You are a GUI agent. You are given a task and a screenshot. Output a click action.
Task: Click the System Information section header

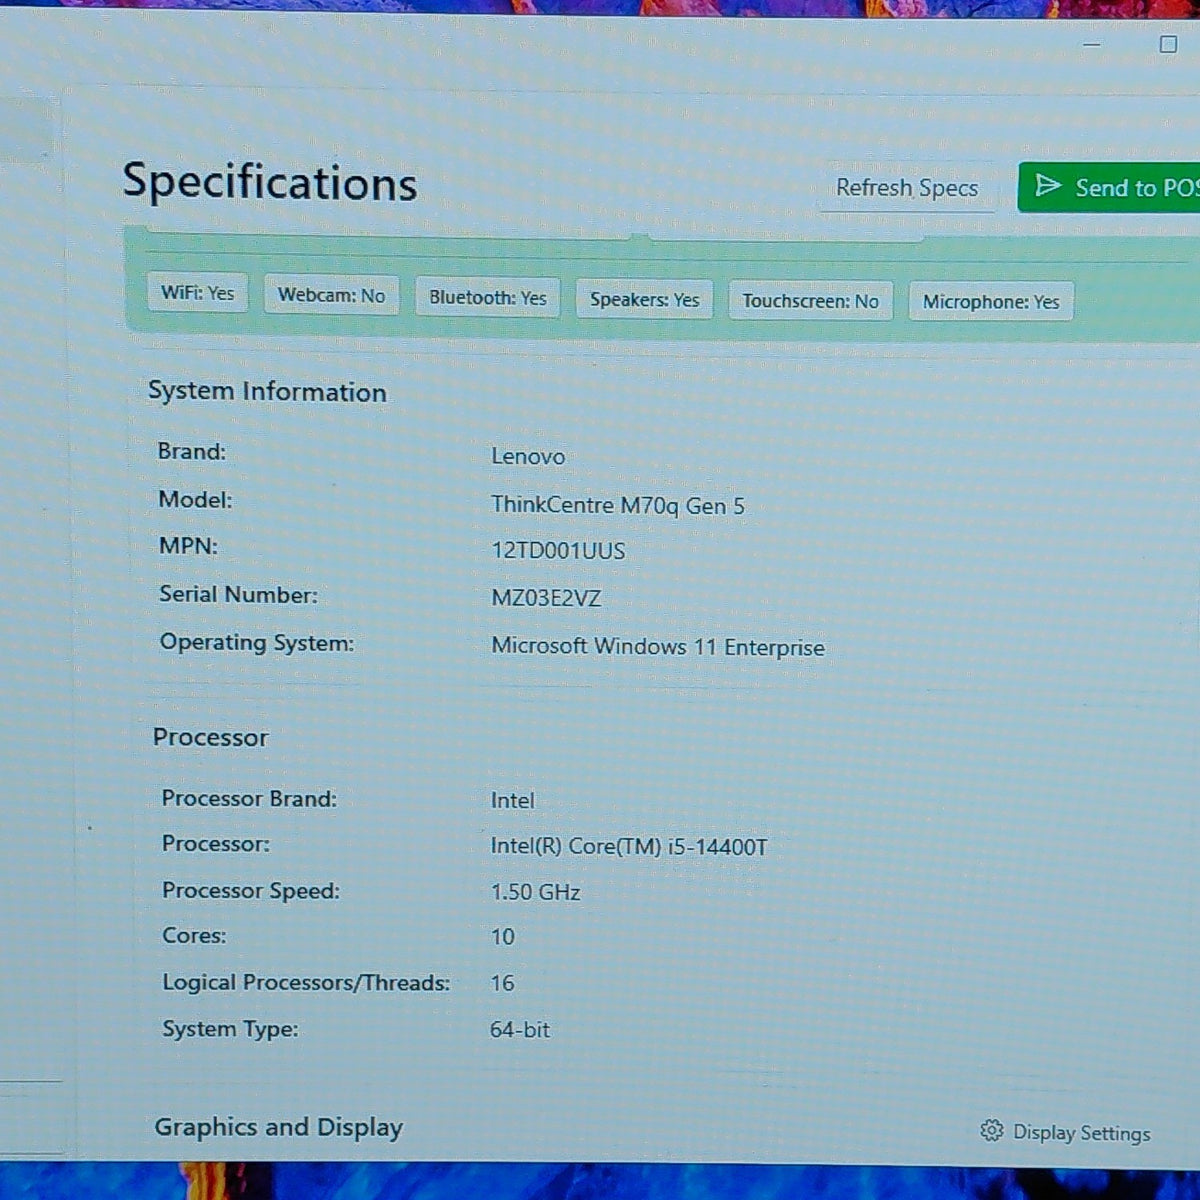(x=267, y=391)
